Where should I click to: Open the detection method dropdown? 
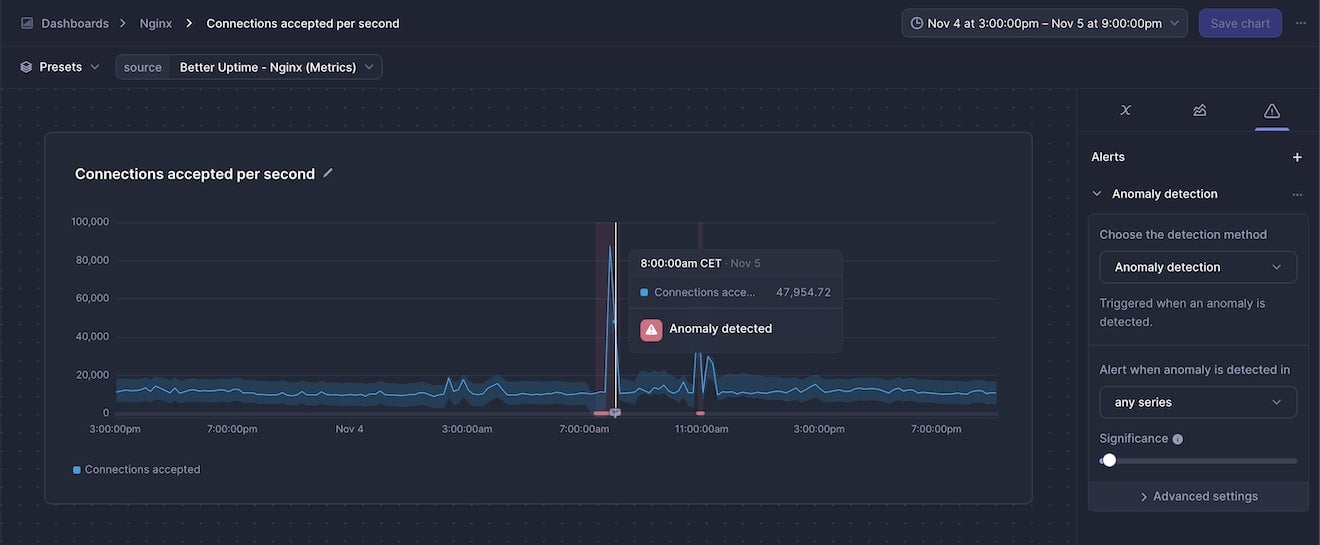pos(1198,267)
